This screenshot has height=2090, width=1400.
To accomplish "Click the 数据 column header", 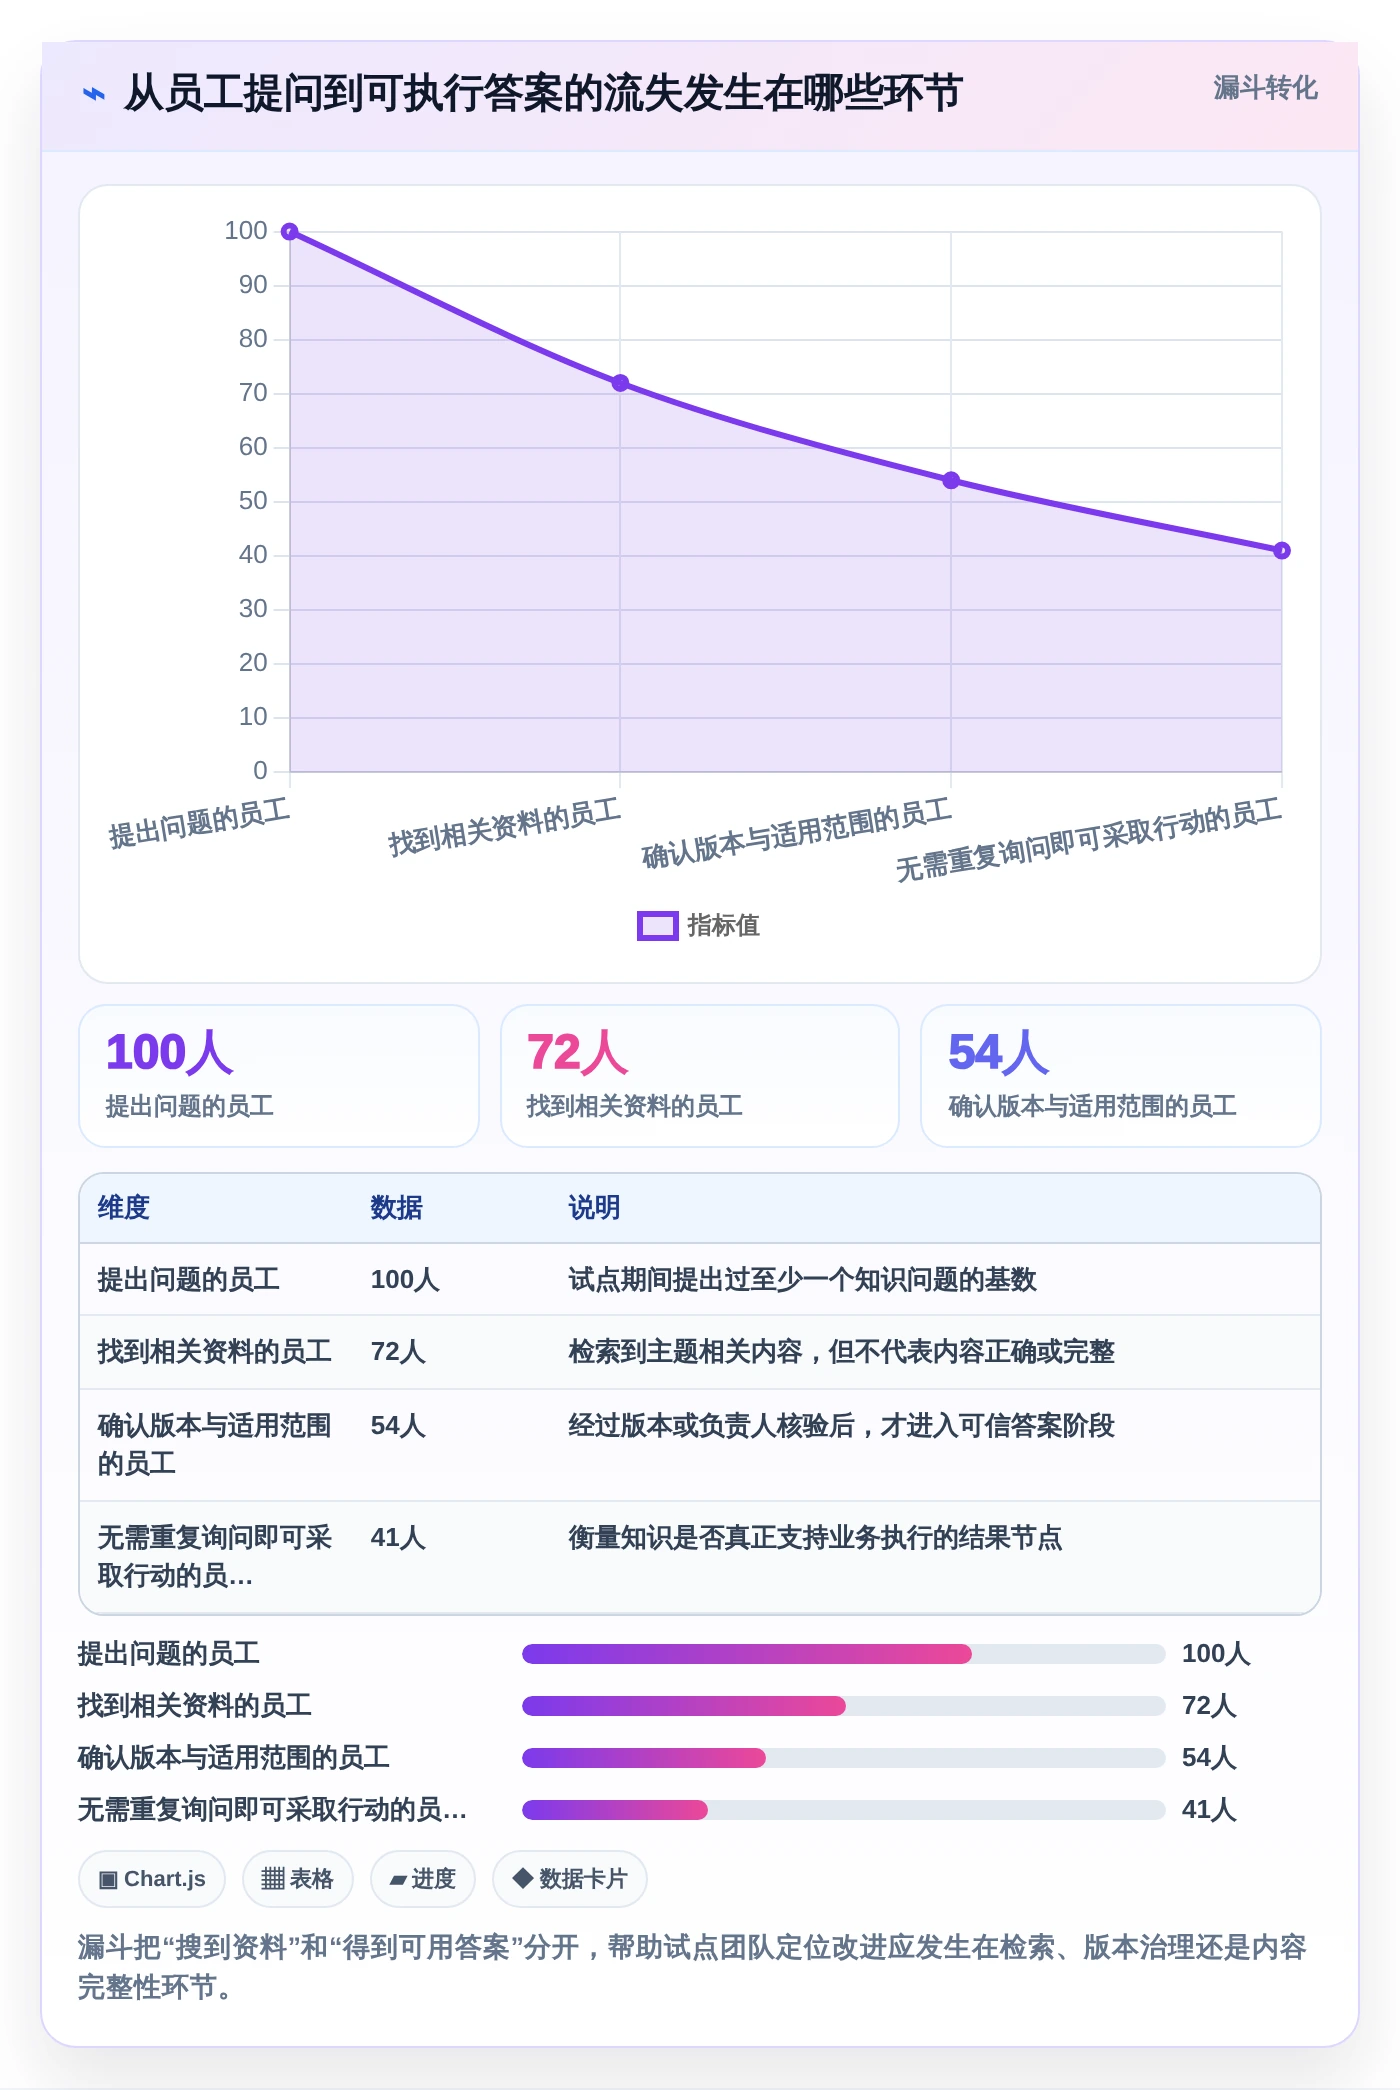I will click(x=397, y=1208).
